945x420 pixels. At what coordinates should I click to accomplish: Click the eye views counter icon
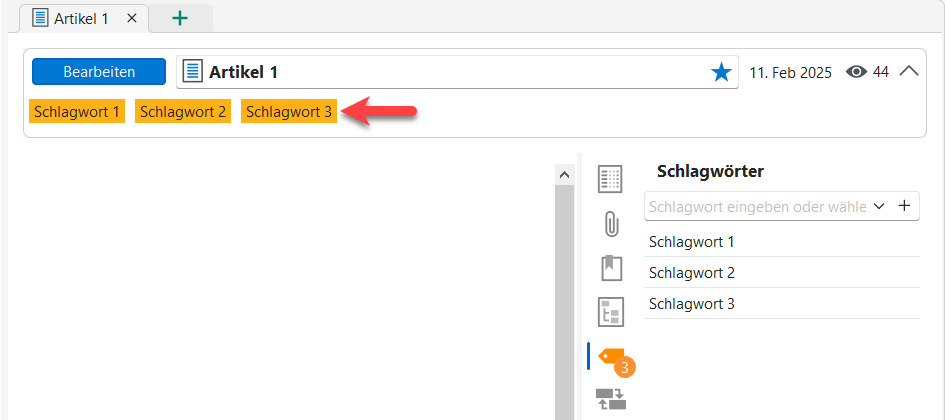(x=856, y=72)
